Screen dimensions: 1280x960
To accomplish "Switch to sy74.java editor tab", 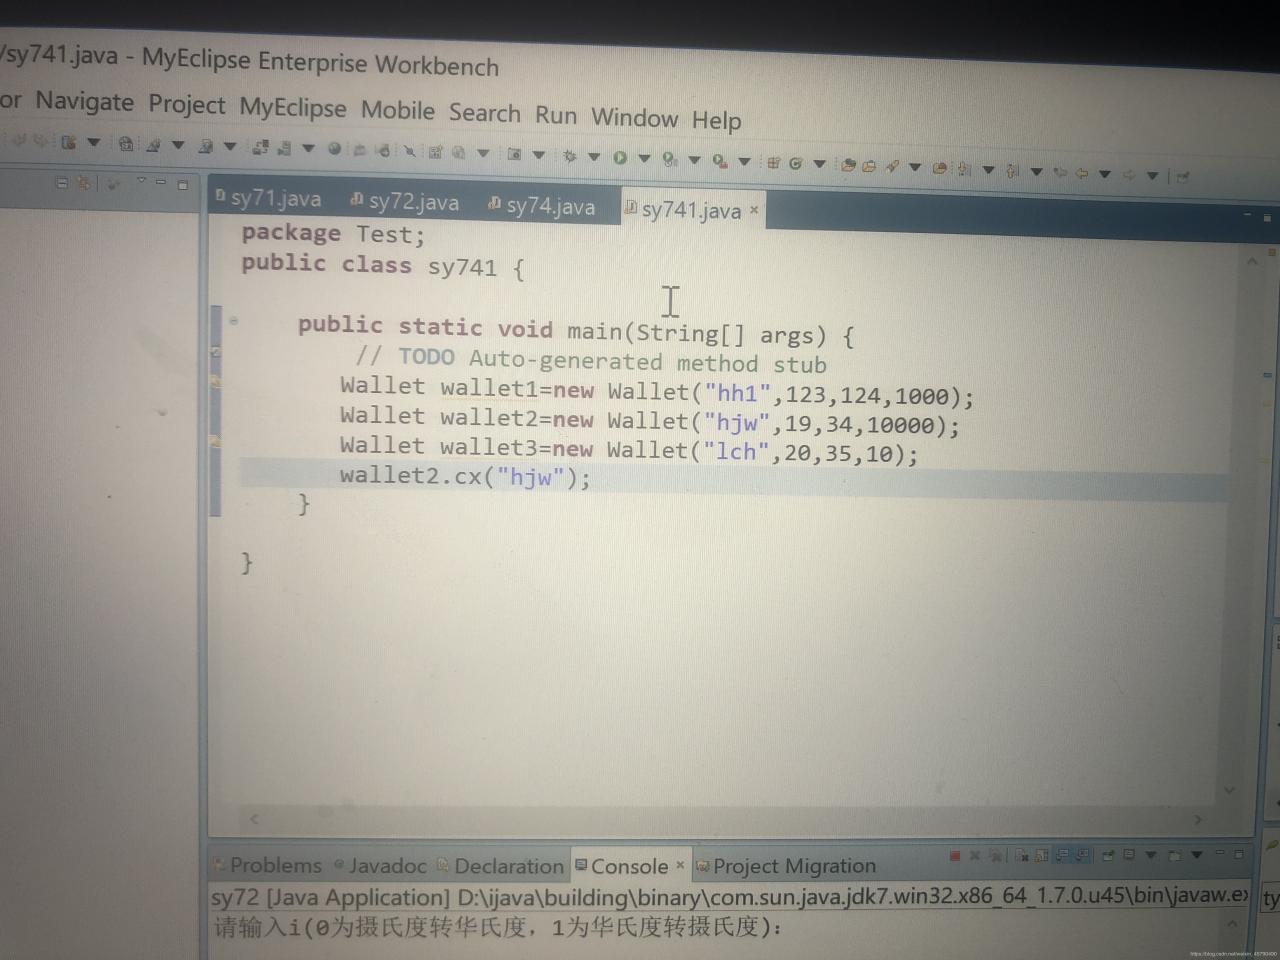I will coord(542,205).
